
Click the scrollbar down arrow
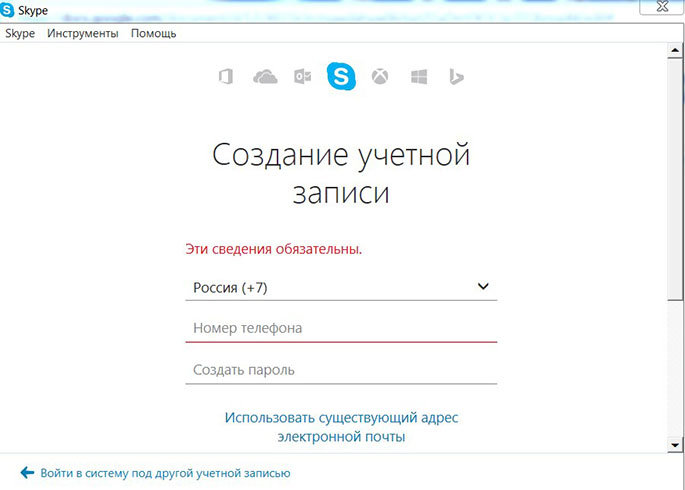coord(675,445)
